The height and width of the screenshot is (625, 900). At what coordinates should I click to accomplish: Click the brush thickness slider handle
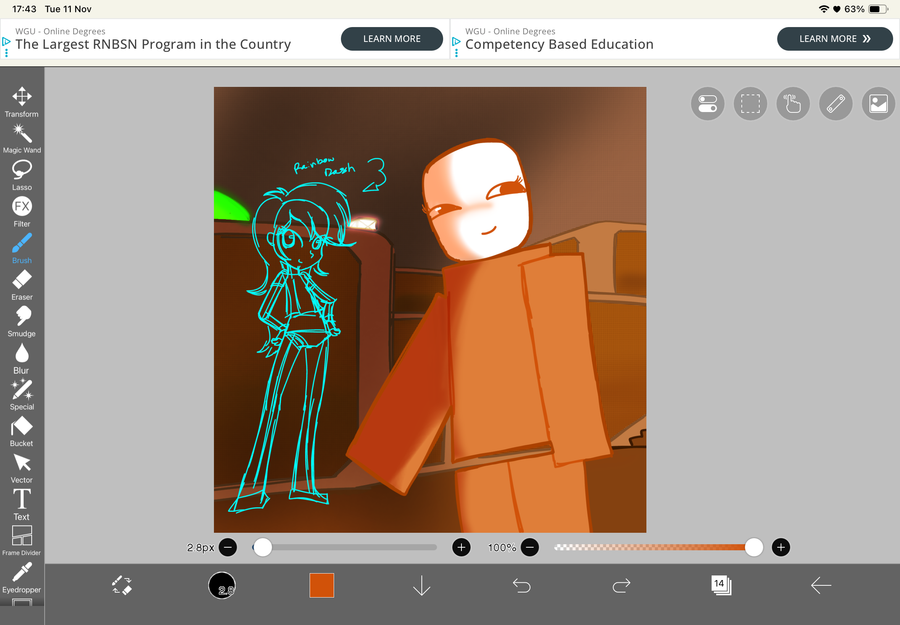(x=263, y=548)
